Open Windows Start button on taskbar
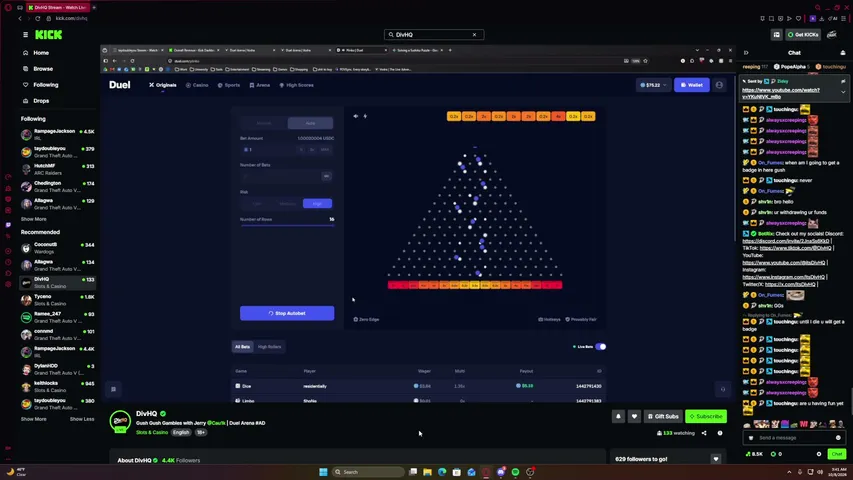853x480 pixels. click(x=323, y=472)
